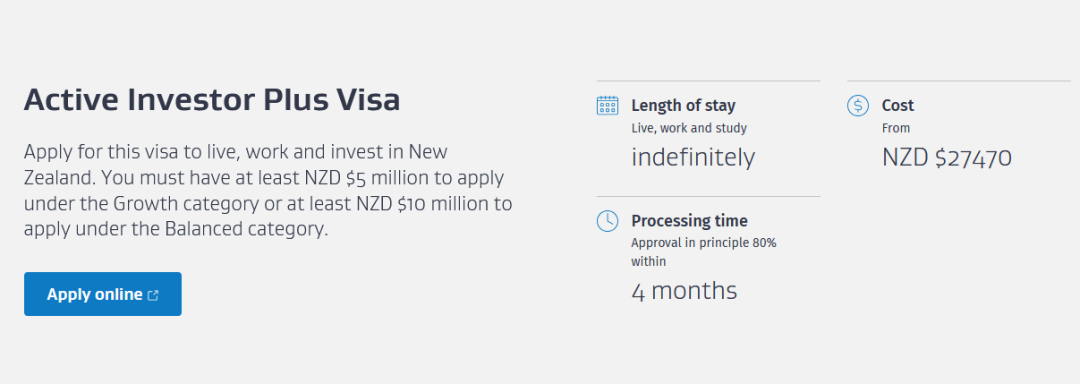Click the From text under Cost
The image size is (1080, 384).
[895, 128]
